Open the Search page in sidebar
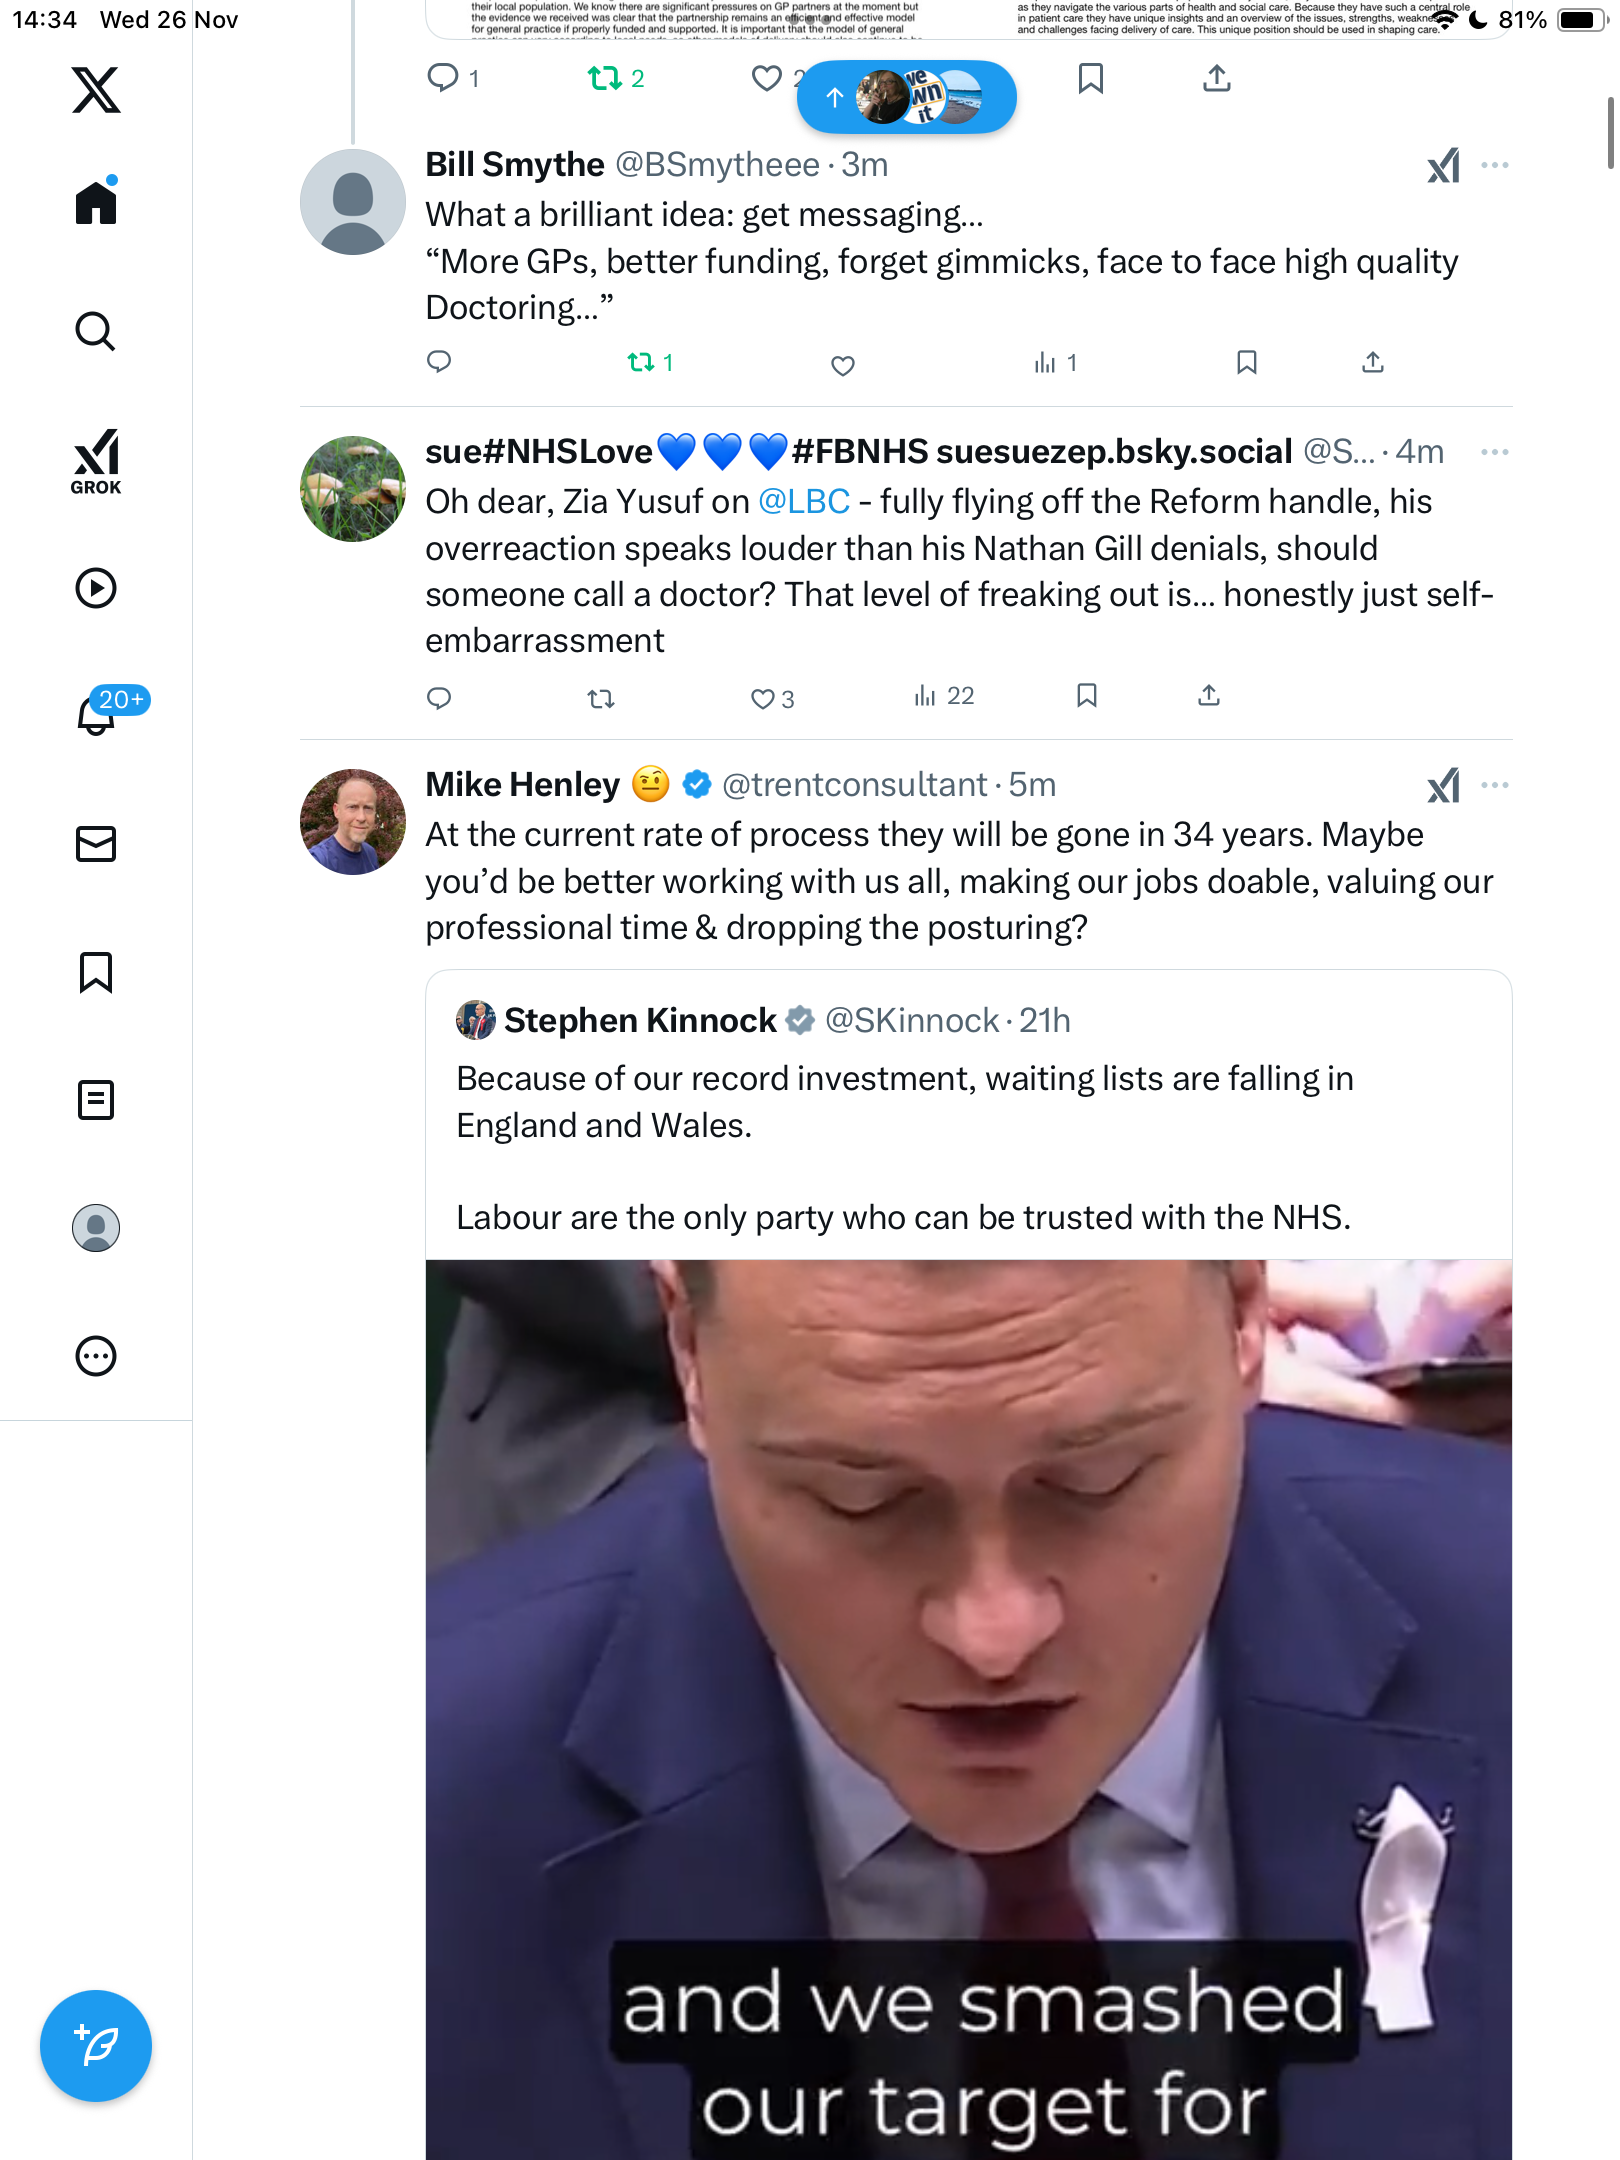The width and height of the screenshot is (1620, 2160). point(96,331)
